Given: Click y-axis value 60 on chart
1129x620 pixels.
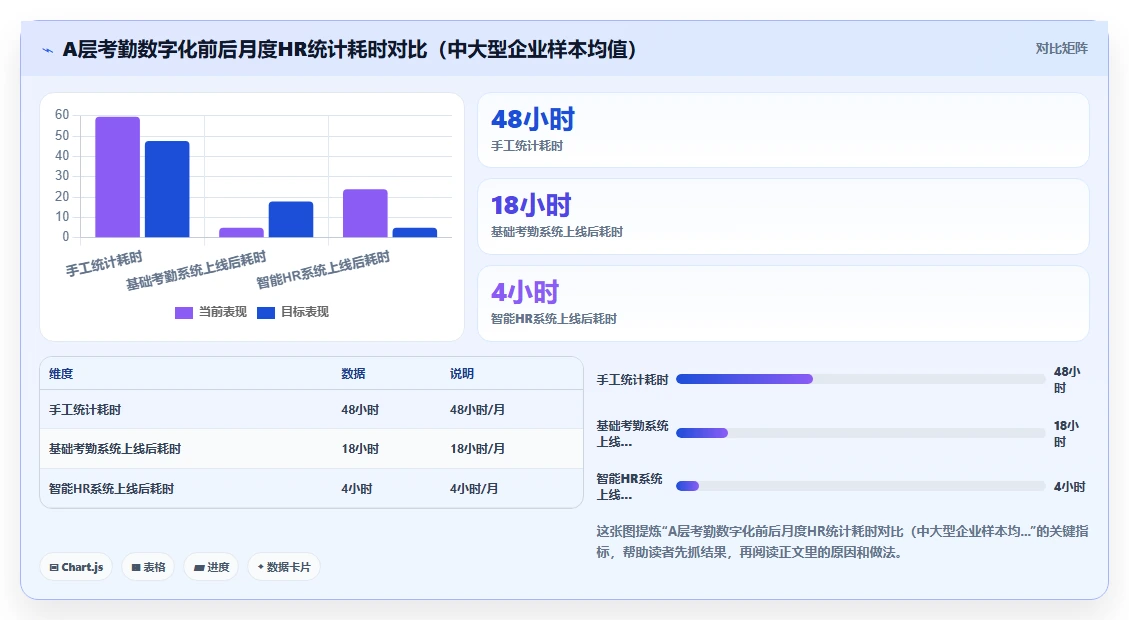Looking at the screenshot, I should coord(62,114).
